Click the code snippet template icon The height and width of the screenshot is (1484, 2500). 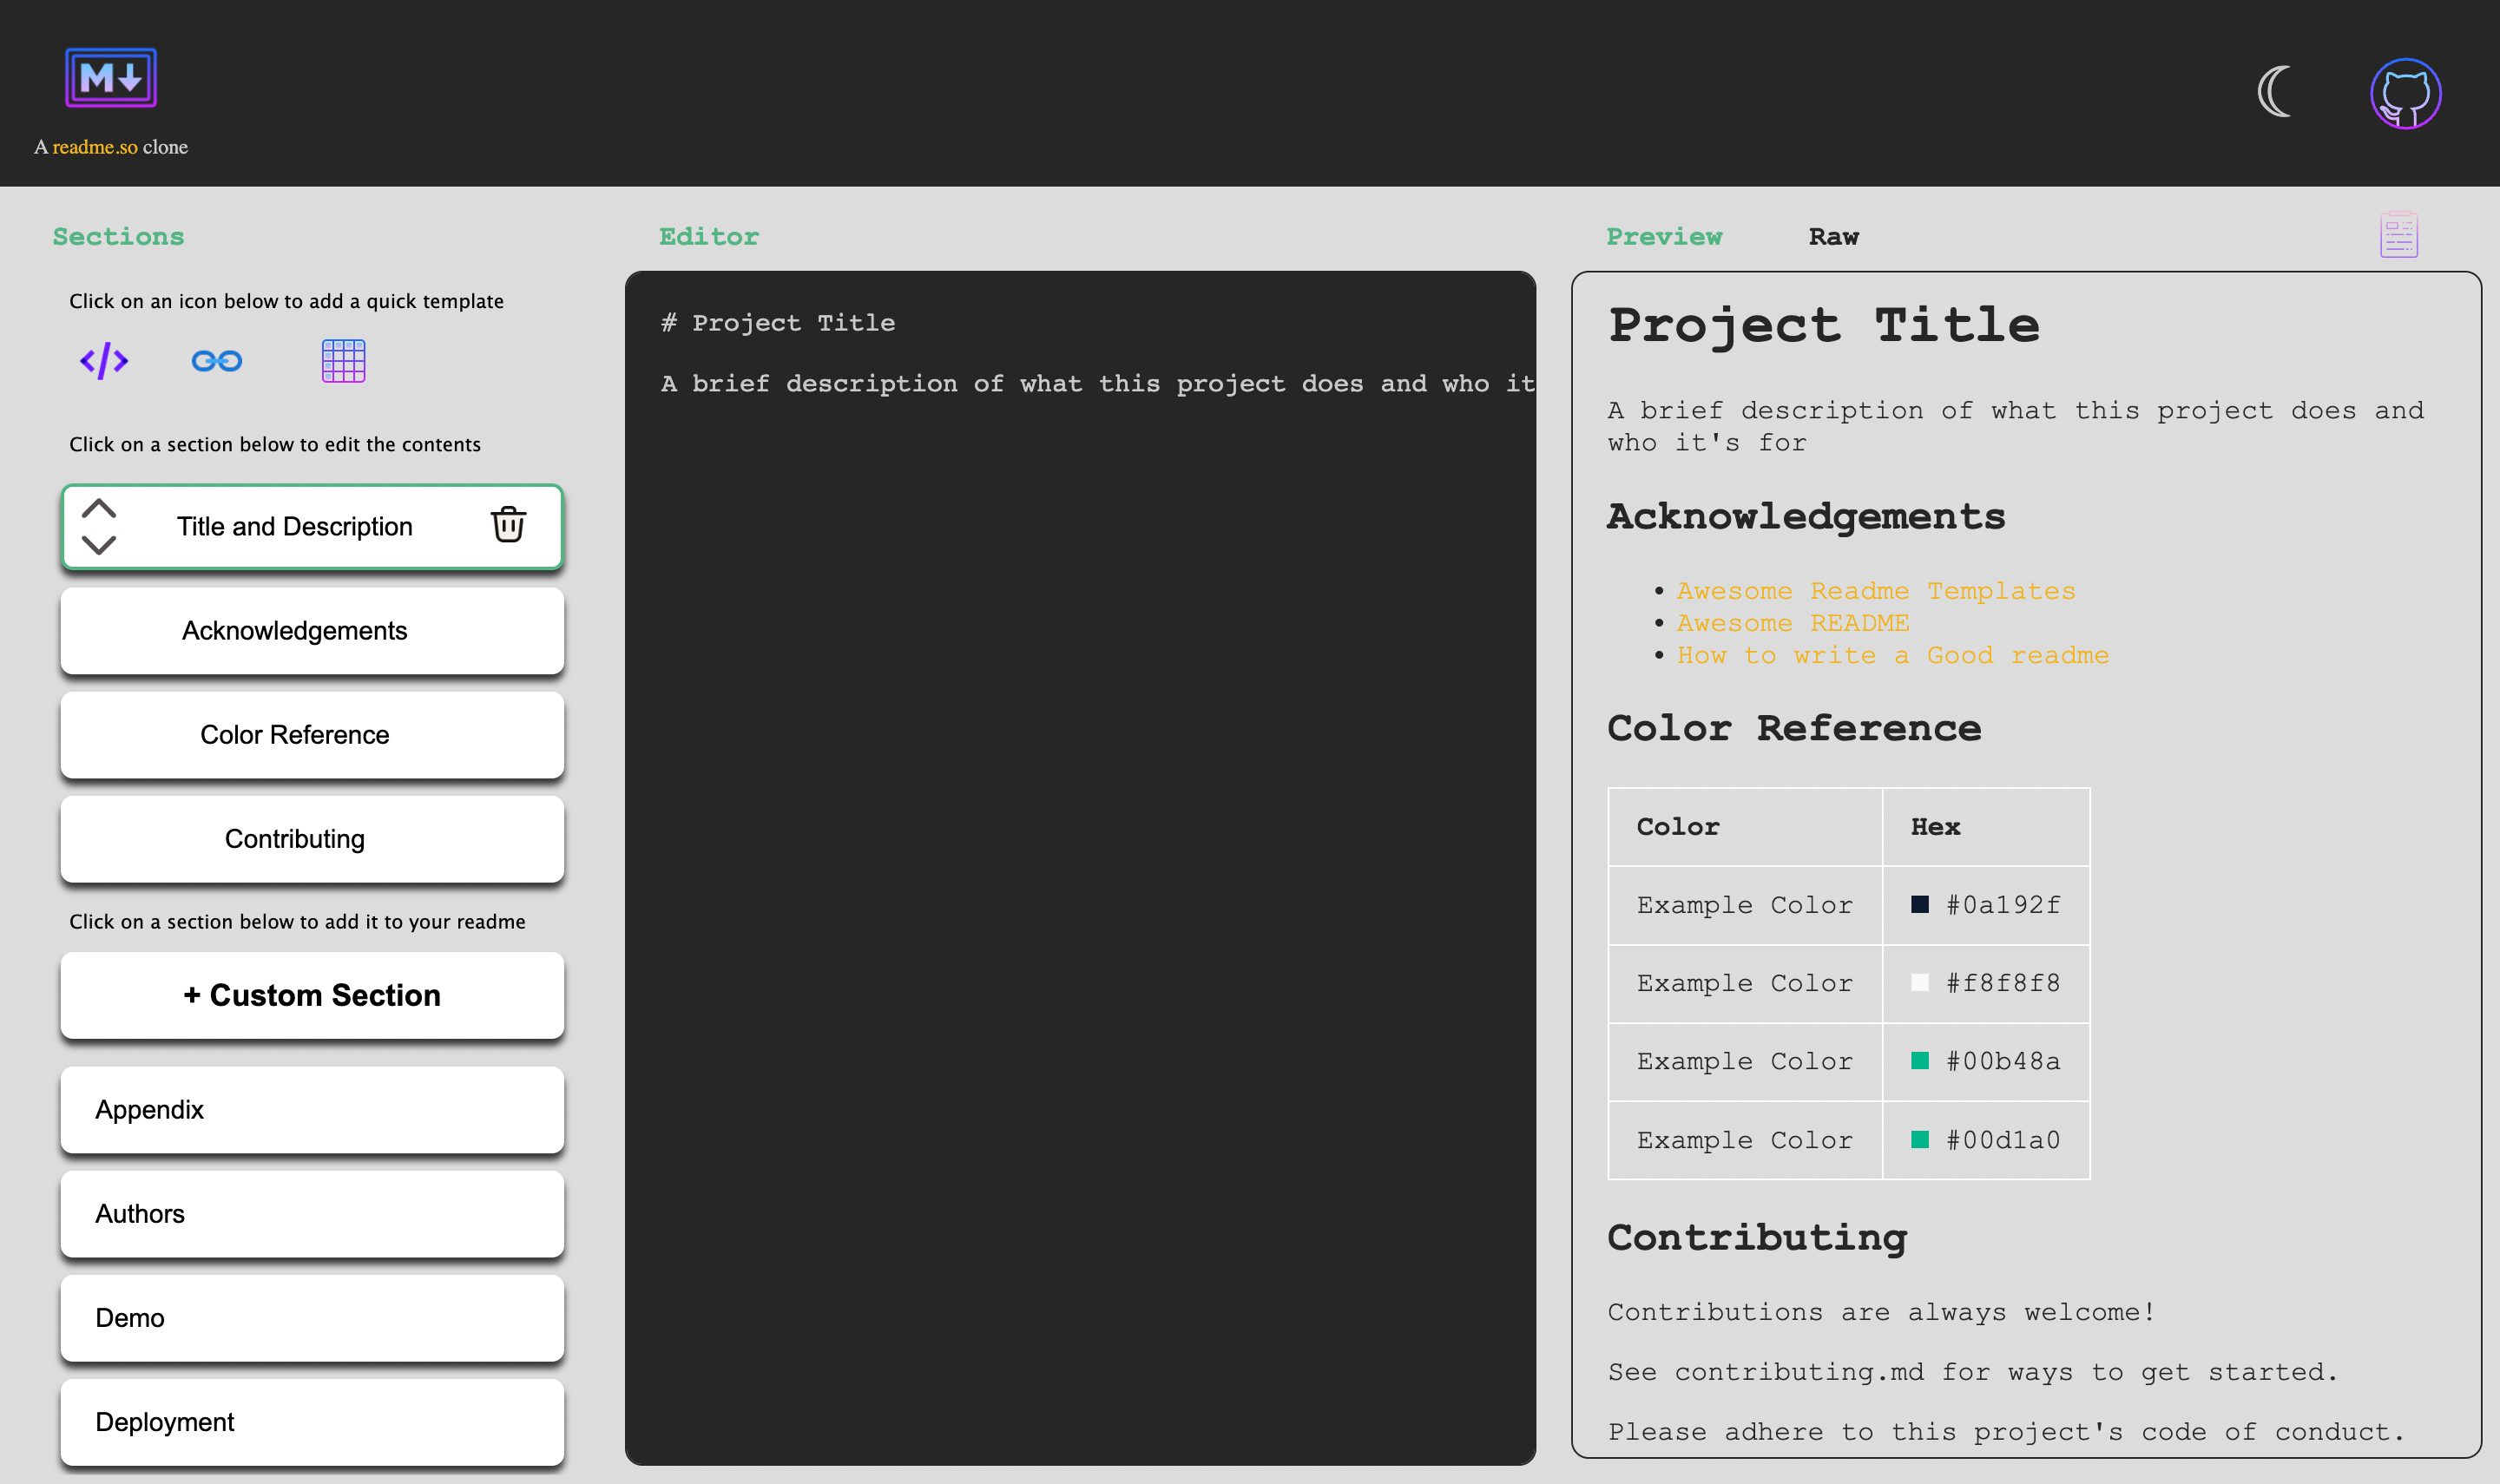tap(104, 361)
